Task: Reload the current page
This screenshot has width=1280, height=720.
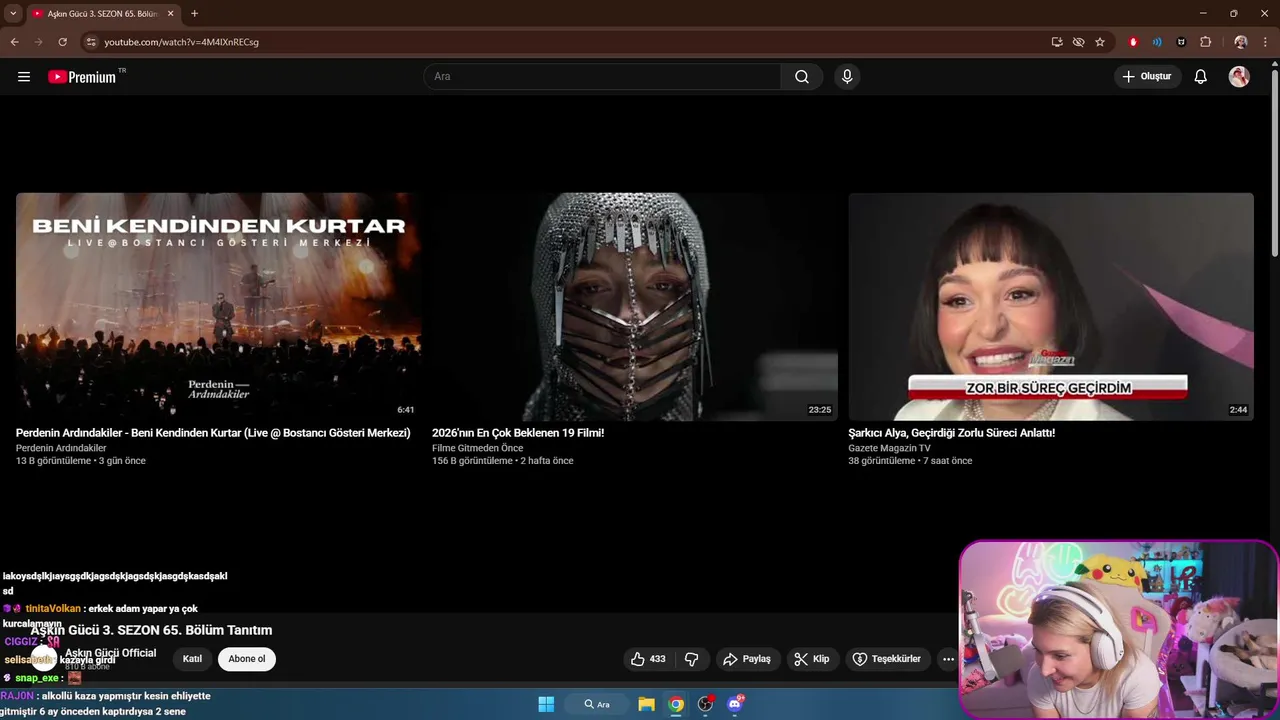Action: [x=62, y=42]
